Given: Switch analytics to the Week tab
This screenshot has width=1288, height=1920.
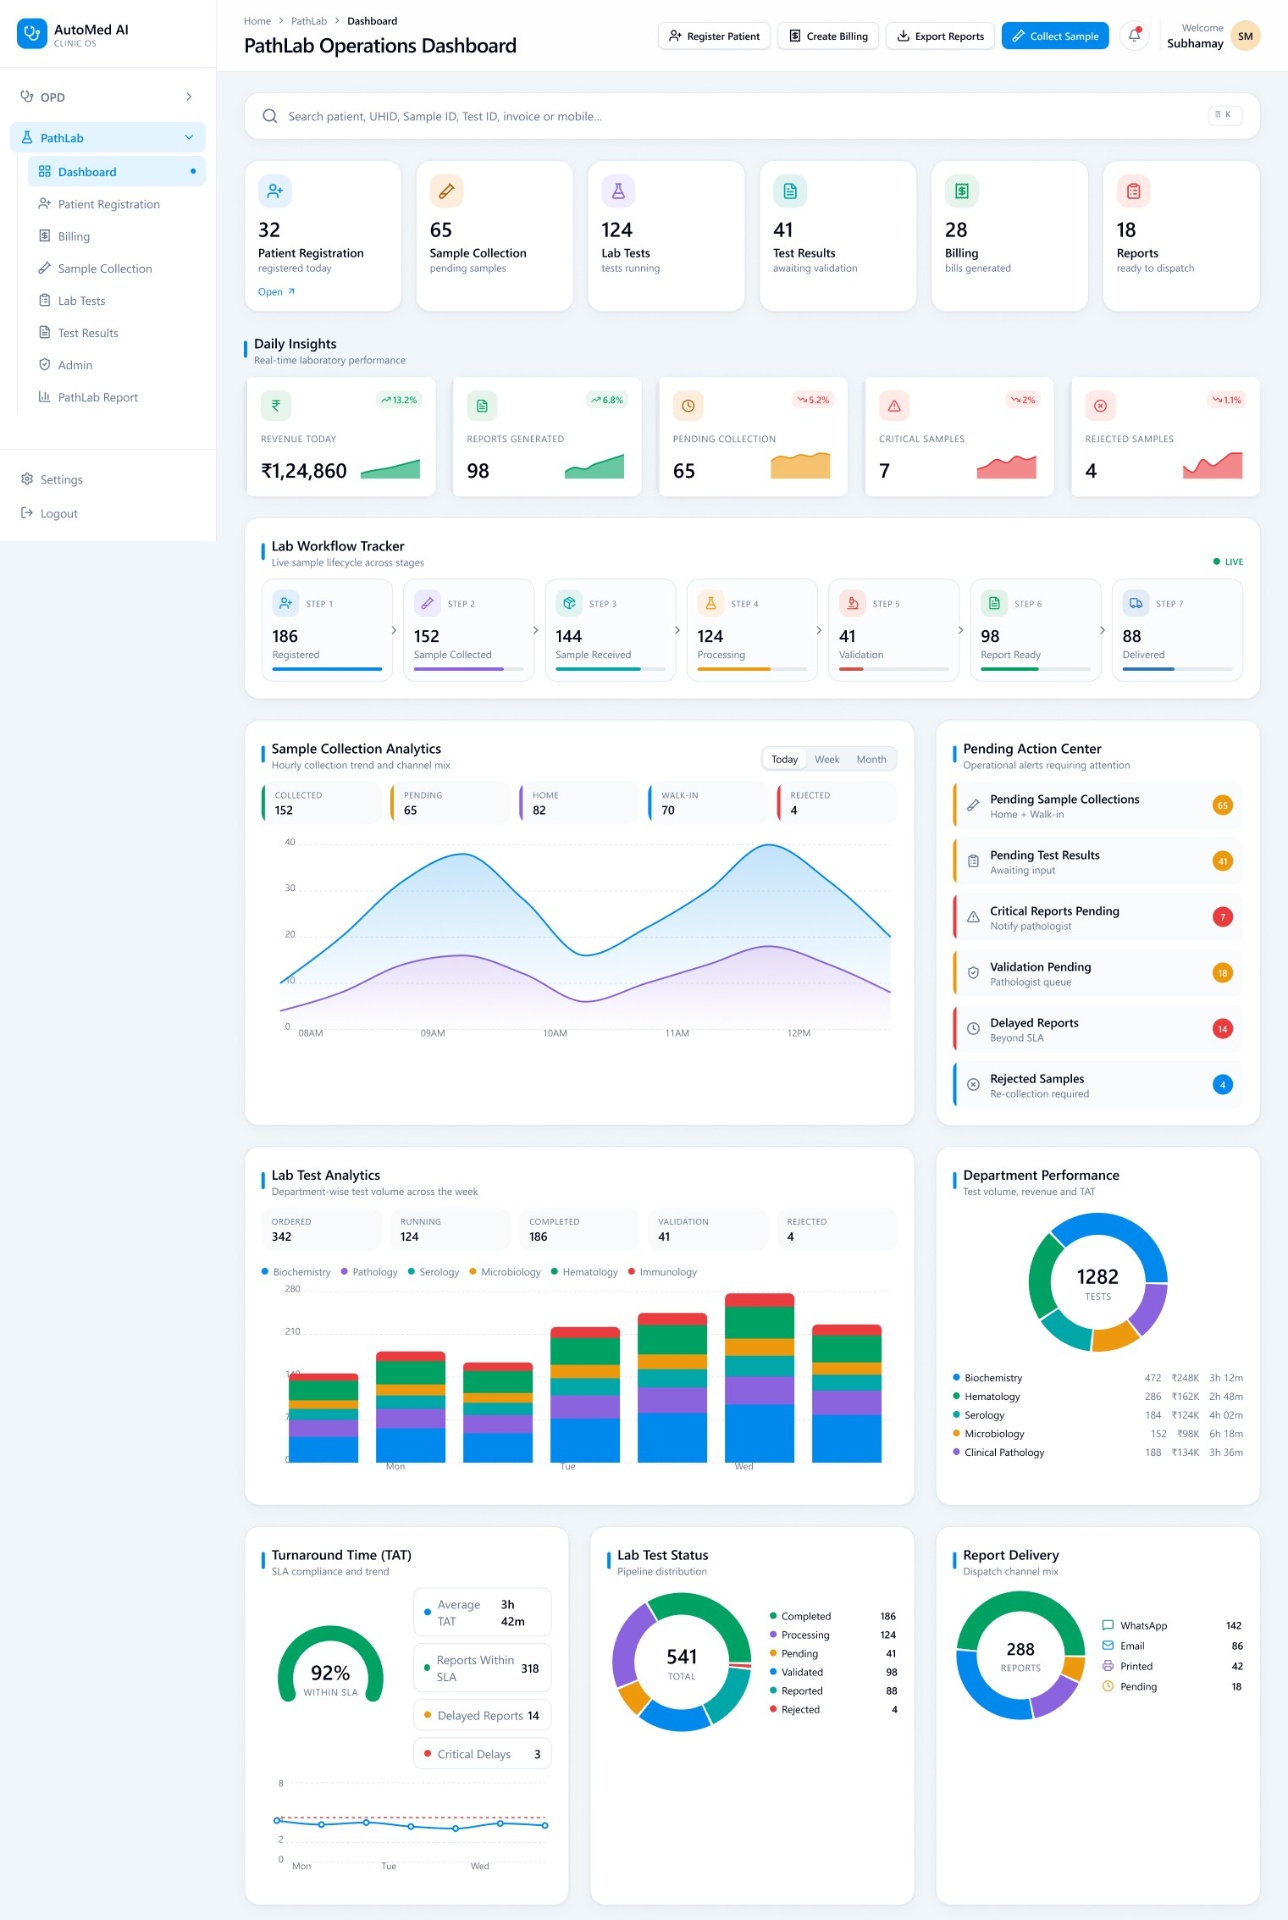Looking at the screenshot, I should 827,759.
